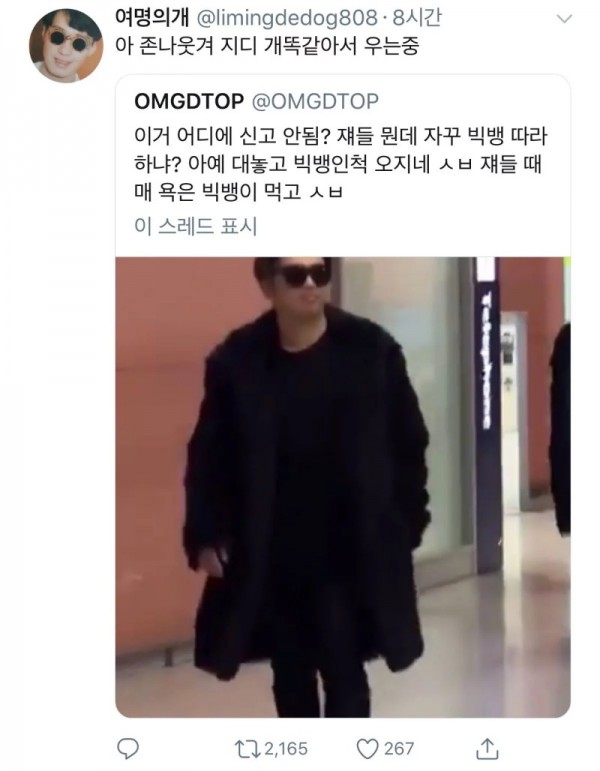Visit the @limingdedog808 handle

tap(288, 18)
